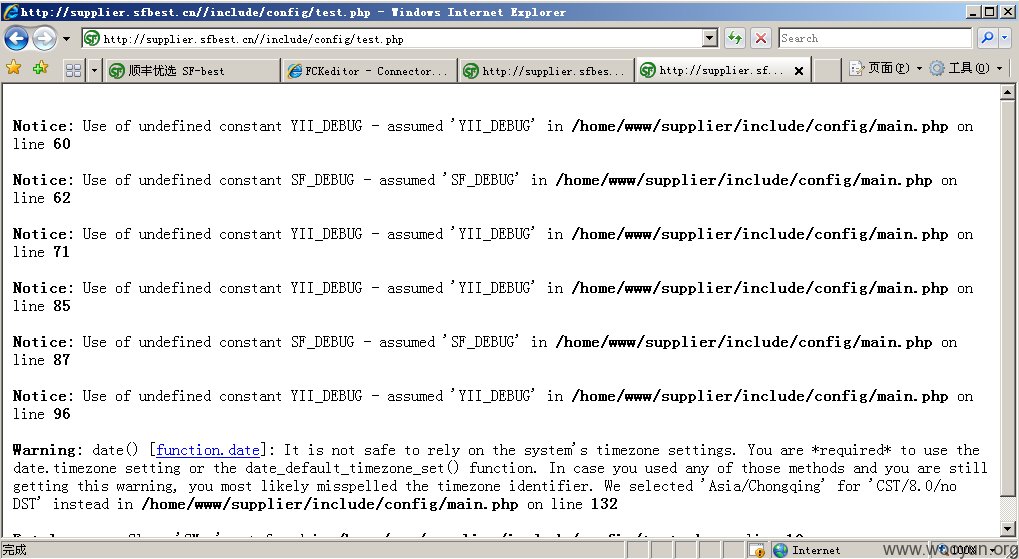Show Quick Tabs thumbnail view
Image resolution: width=1019 pixels, height=559 pixels.
[73, 70]
